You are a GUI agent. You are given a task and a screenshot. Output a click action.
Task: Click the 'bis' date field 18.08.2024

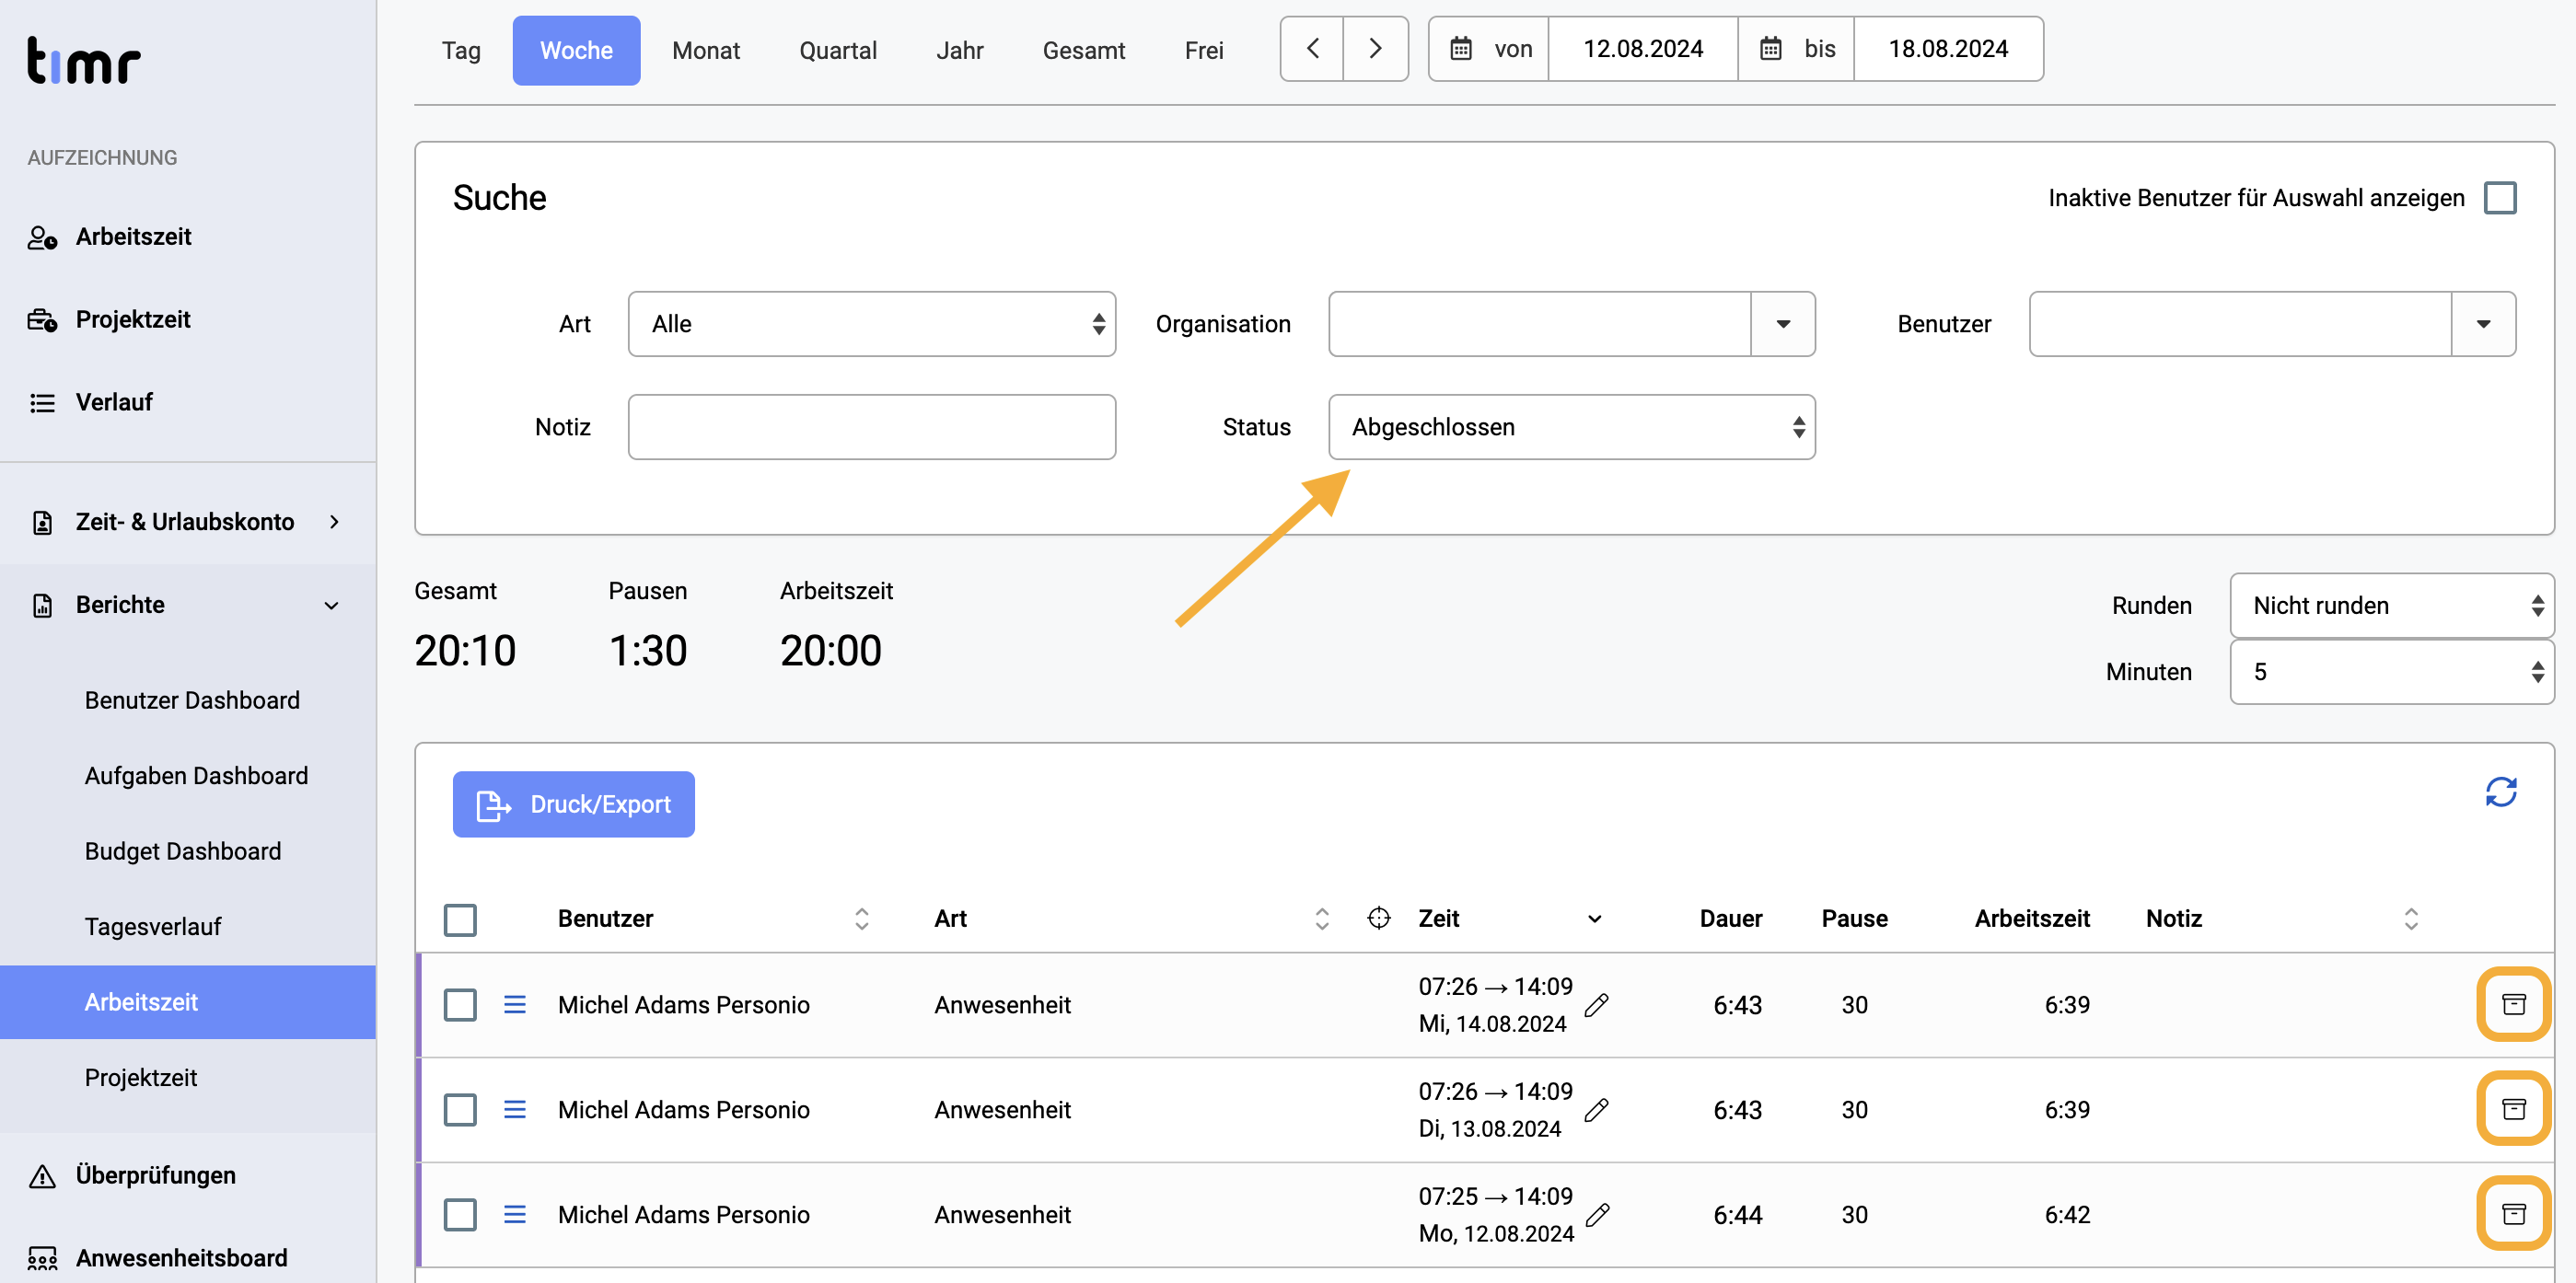pyautogui.click(x=1947, y=49)
